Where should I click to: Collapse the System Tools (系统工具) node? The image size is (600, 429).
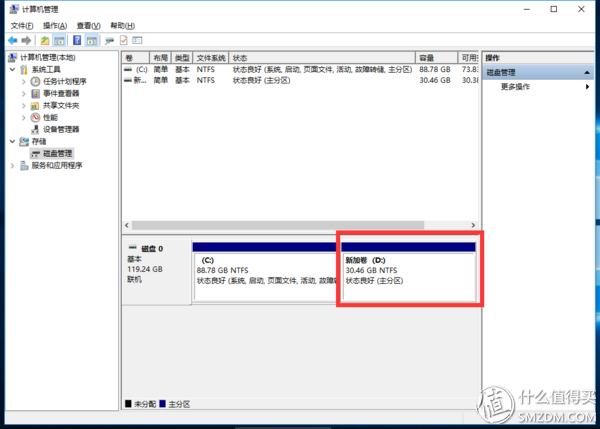12,70
